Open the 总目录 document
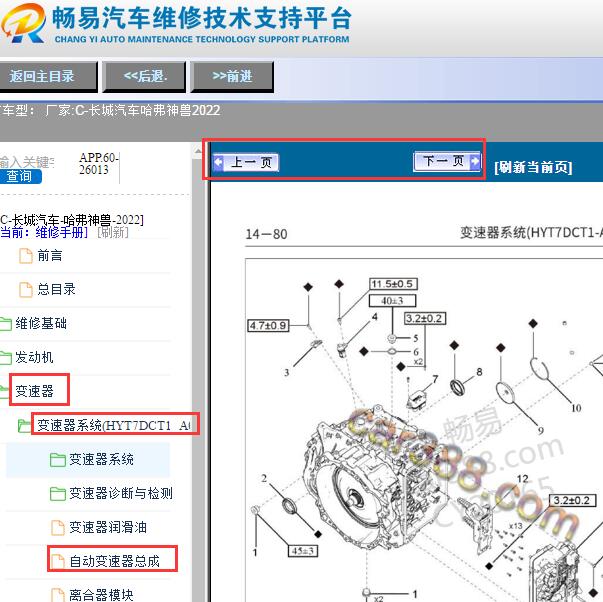This screenshot has width=603, height=602. tap(56, 289)
